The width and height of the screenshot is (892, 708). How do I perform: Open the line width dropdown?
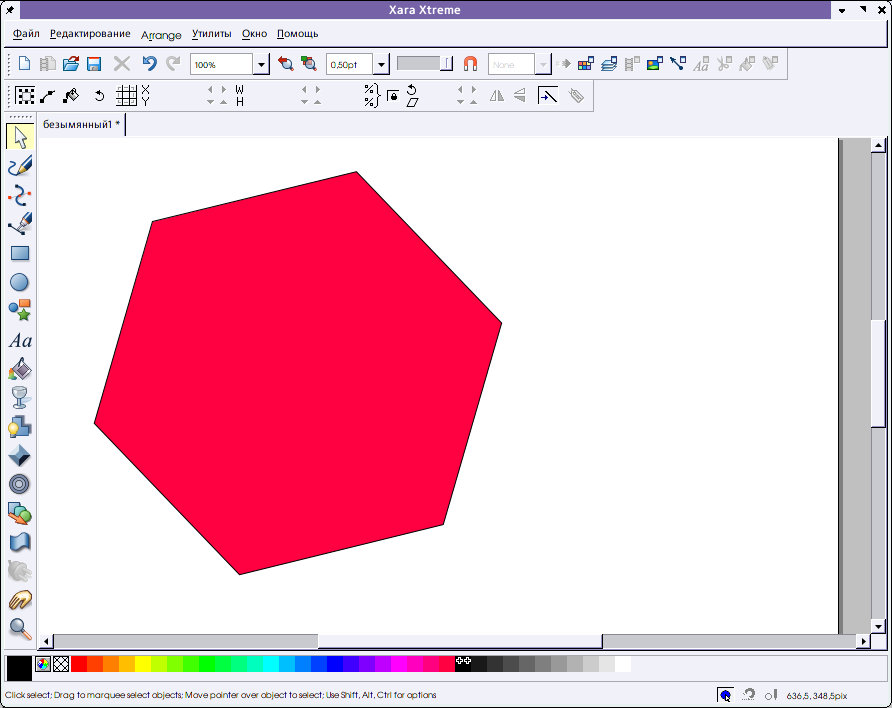(381, 65)
